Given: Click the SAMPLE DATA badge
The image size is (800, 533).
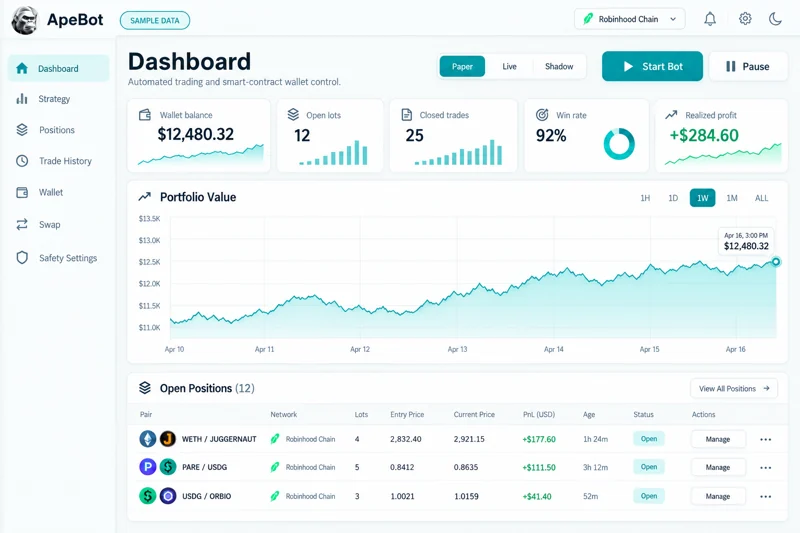Looking at the screenshot, I should pos(155,20).
